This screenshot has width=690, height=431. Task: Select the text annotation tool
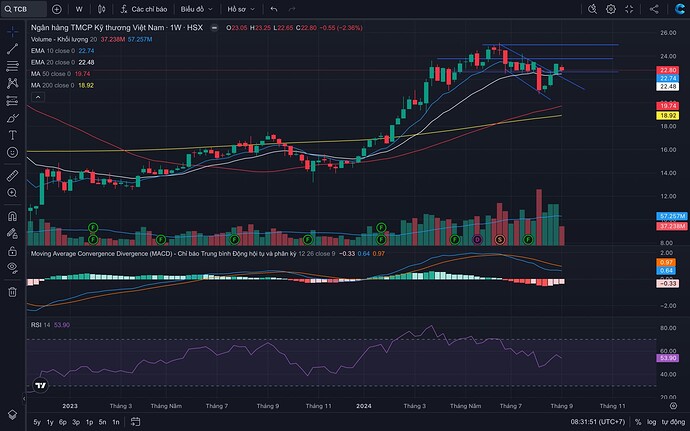click(x=12, y=135)
